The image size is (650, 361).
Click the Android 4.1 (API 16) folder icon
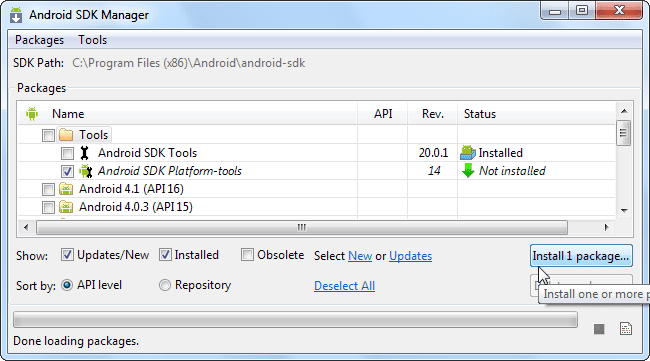(66, 189)
